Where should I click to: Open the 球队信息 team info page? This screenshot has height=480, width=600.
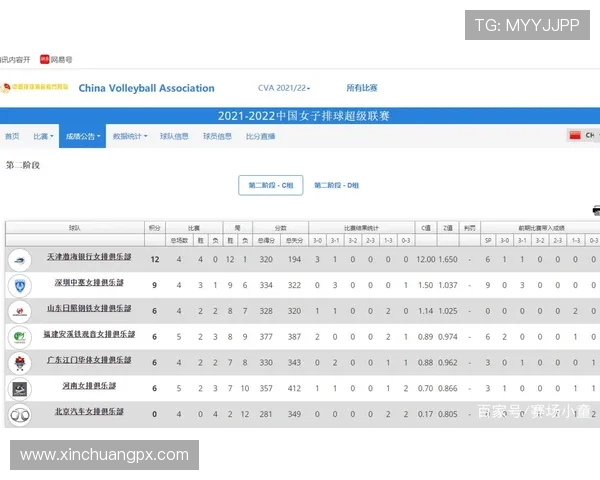point(174,136)
